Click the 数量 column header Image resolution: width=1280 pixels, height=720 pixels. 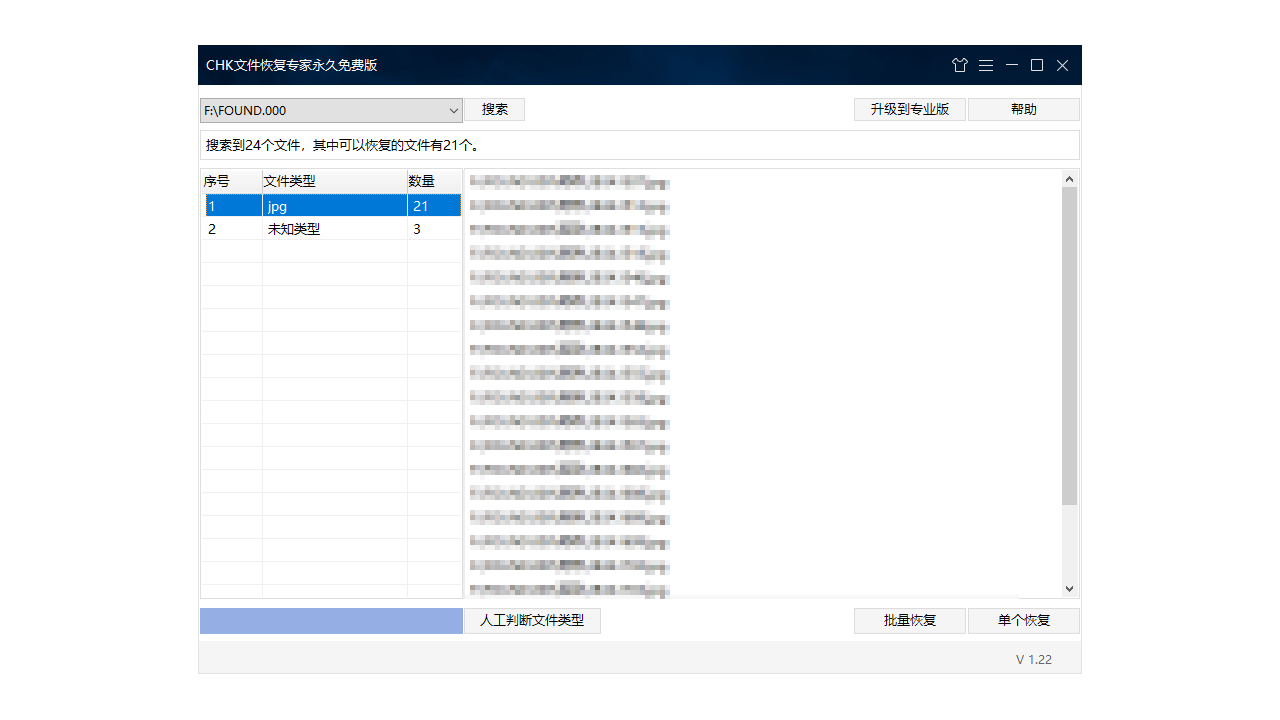point(434,181)
